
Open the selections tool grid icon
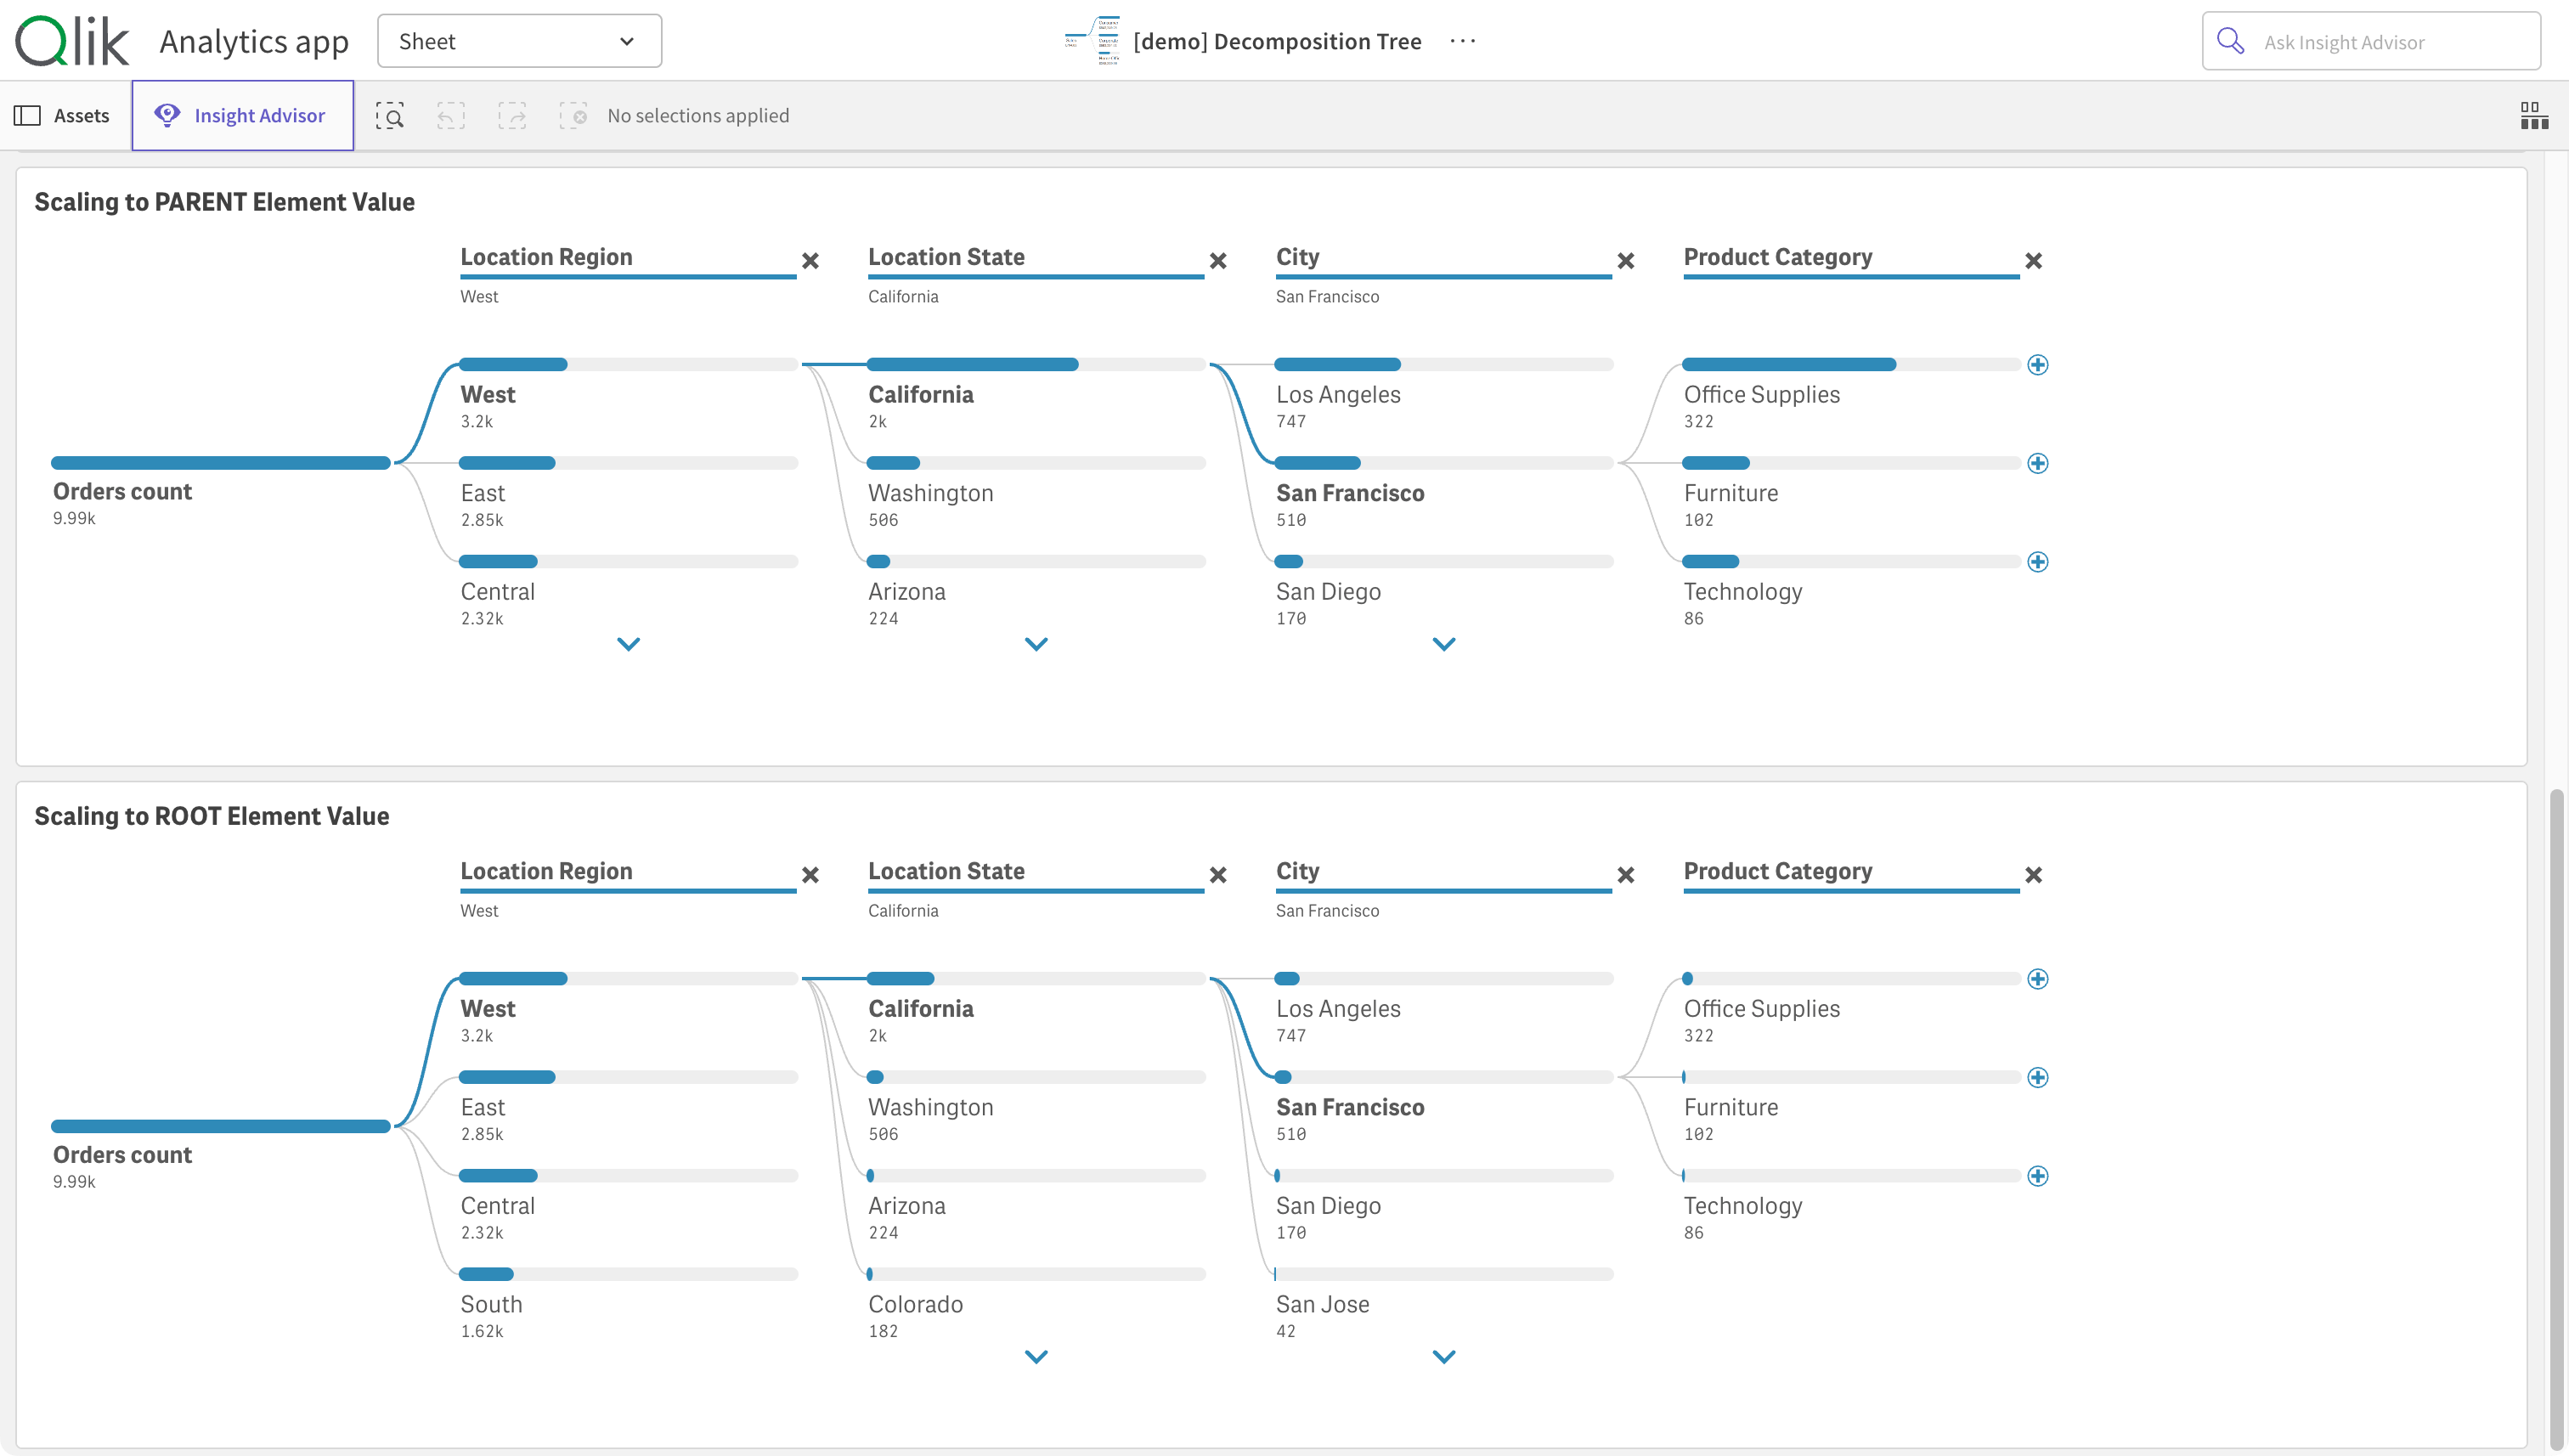(2534, 116)
